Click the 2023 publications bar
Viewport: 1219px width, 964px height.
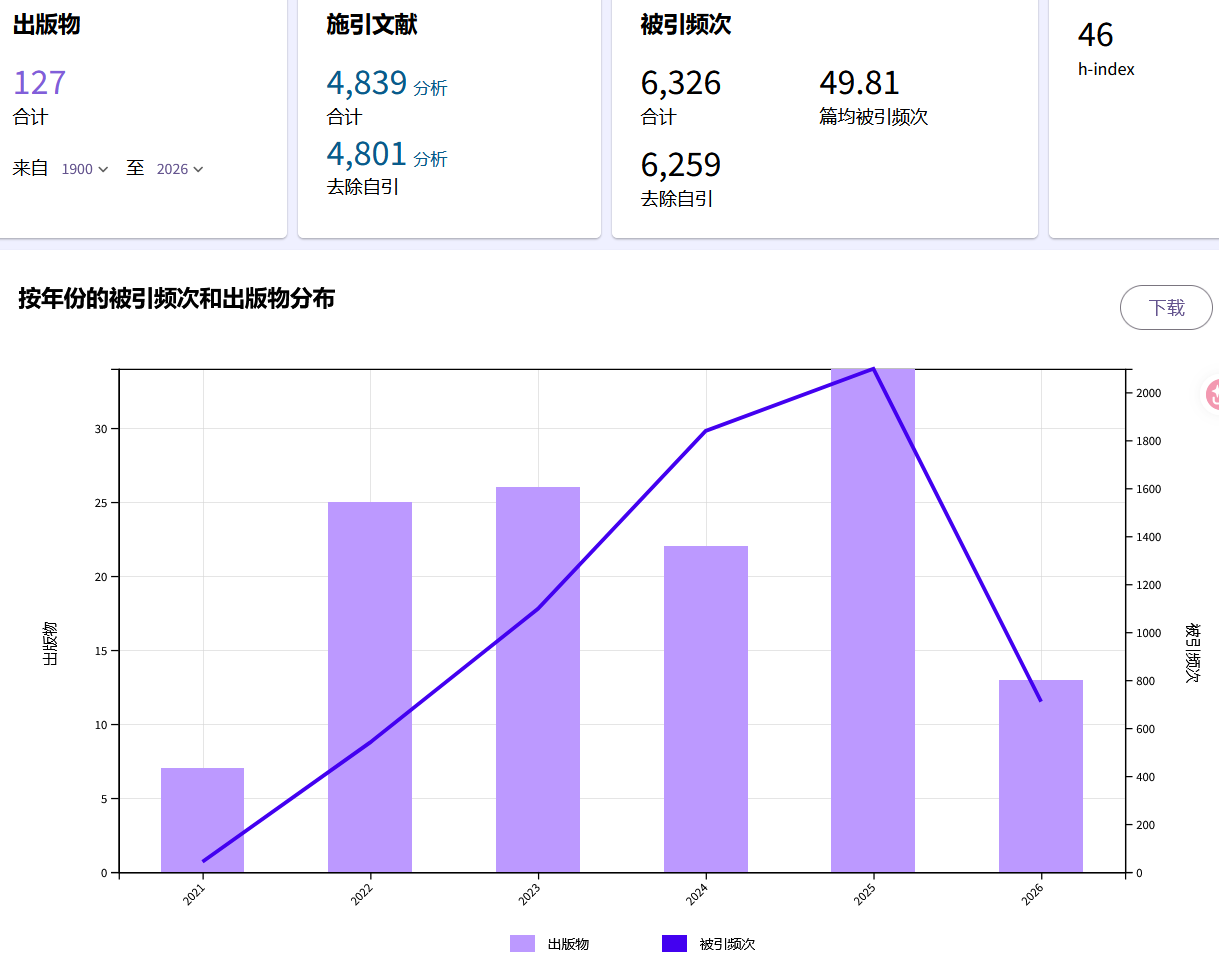pos(538,680)
